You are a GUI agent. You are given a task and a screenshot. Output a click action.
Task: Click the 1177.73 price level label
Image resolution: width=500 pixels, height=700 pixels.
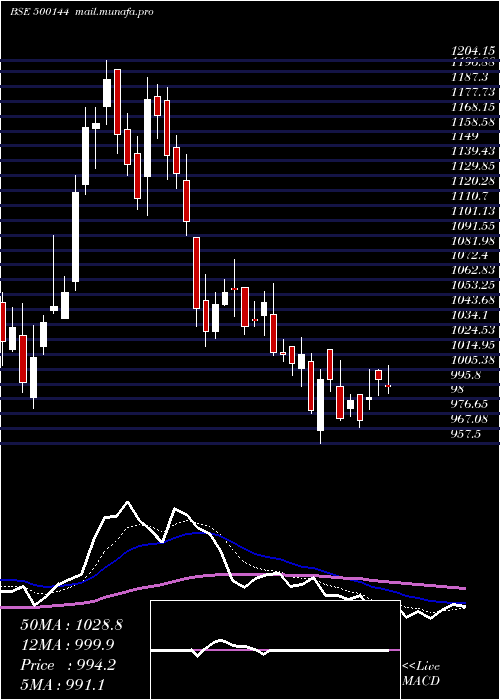point(473,92)
